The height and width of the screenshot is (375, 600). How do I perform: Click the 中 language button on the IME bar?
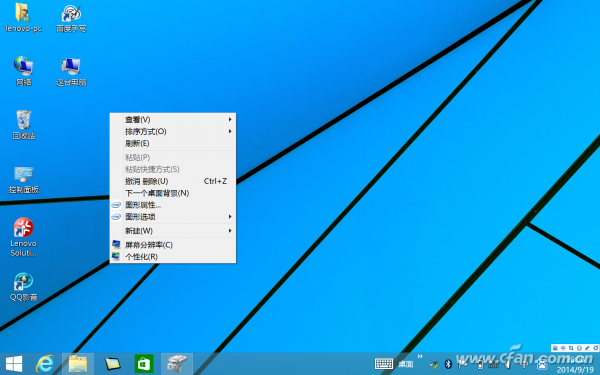[x=563, y=348]
